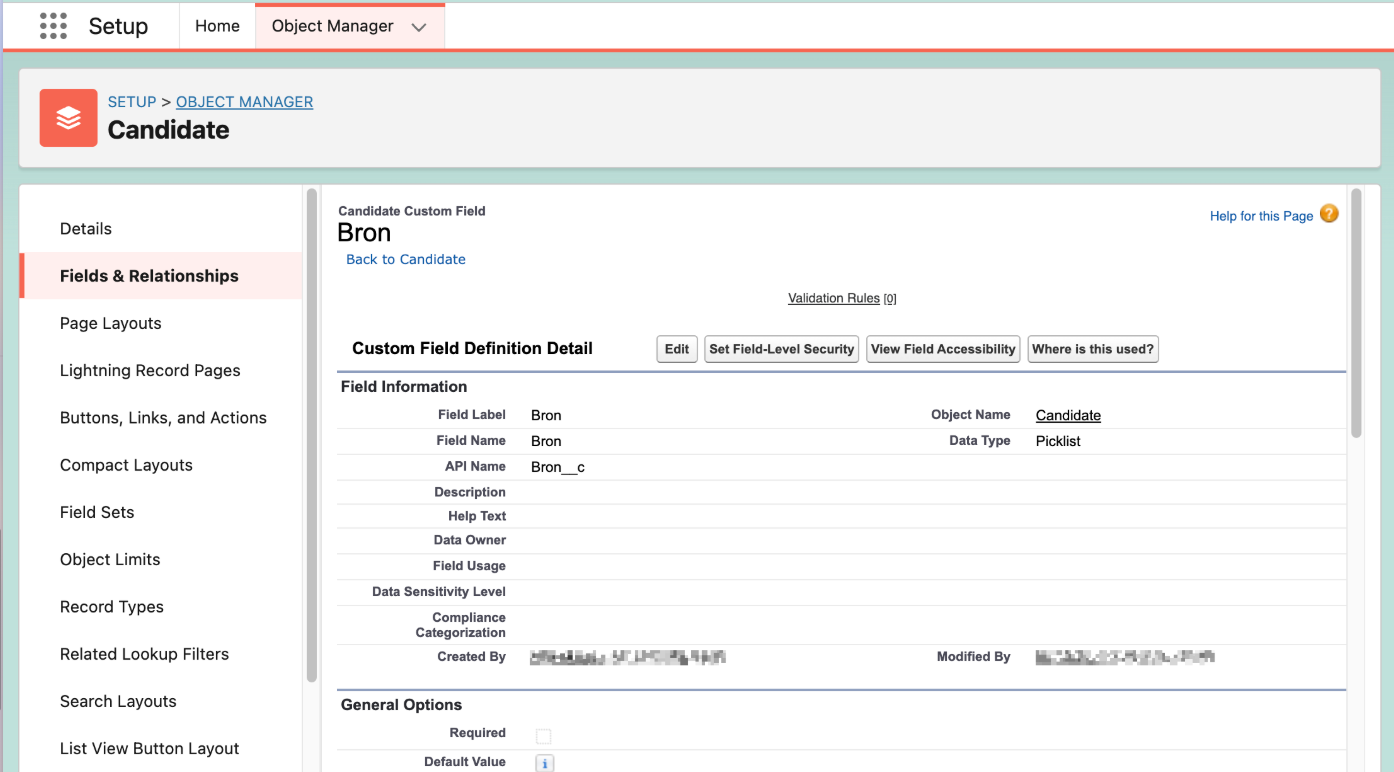Click the main page vertical scrollbar
This screenshot has width=1394, height=772.
click(x=1356, y=313)
